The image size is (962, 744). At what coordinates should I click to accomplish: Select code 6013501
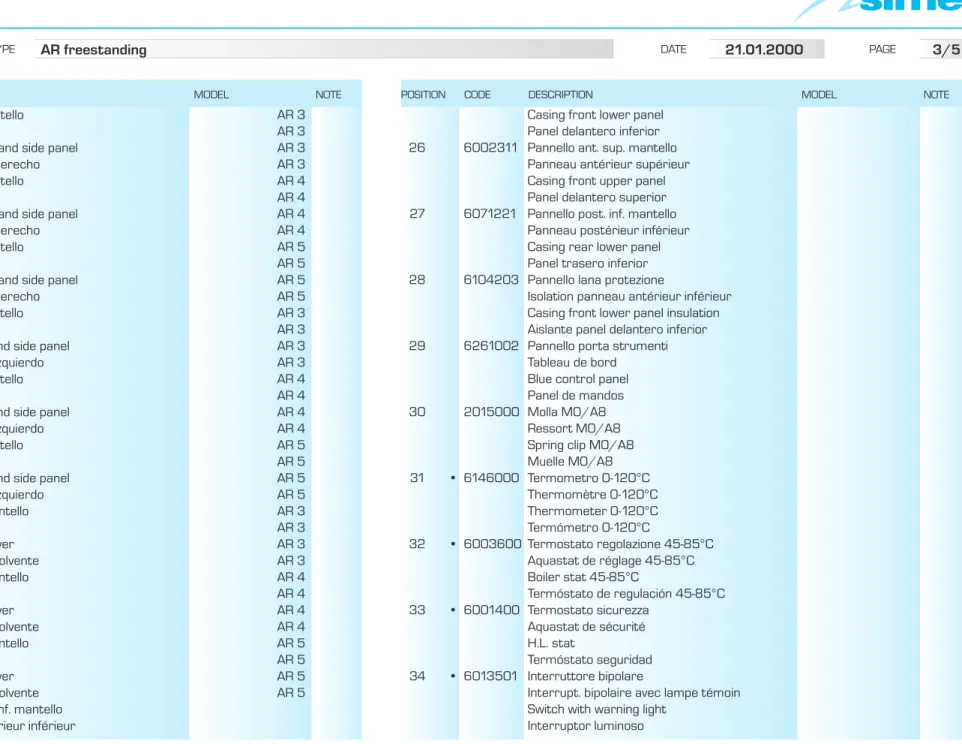tap(490, 676)
